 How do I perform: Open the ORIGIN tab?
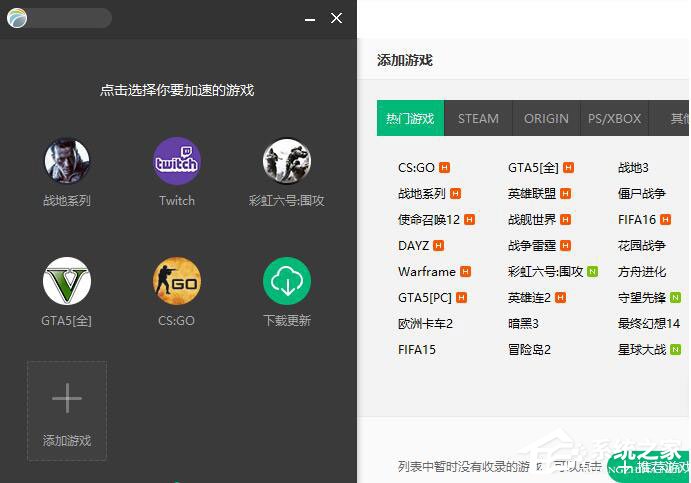(x=546, y=118)
